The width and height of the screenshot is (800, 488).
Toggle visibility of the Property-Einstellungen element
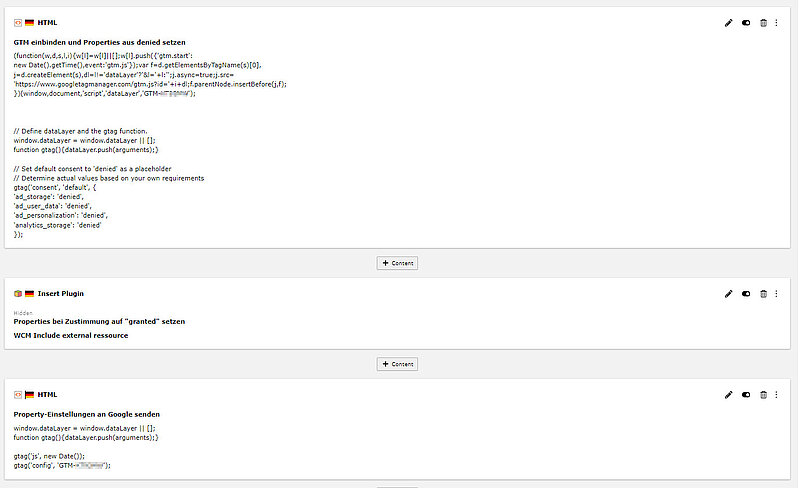[746, 396]
